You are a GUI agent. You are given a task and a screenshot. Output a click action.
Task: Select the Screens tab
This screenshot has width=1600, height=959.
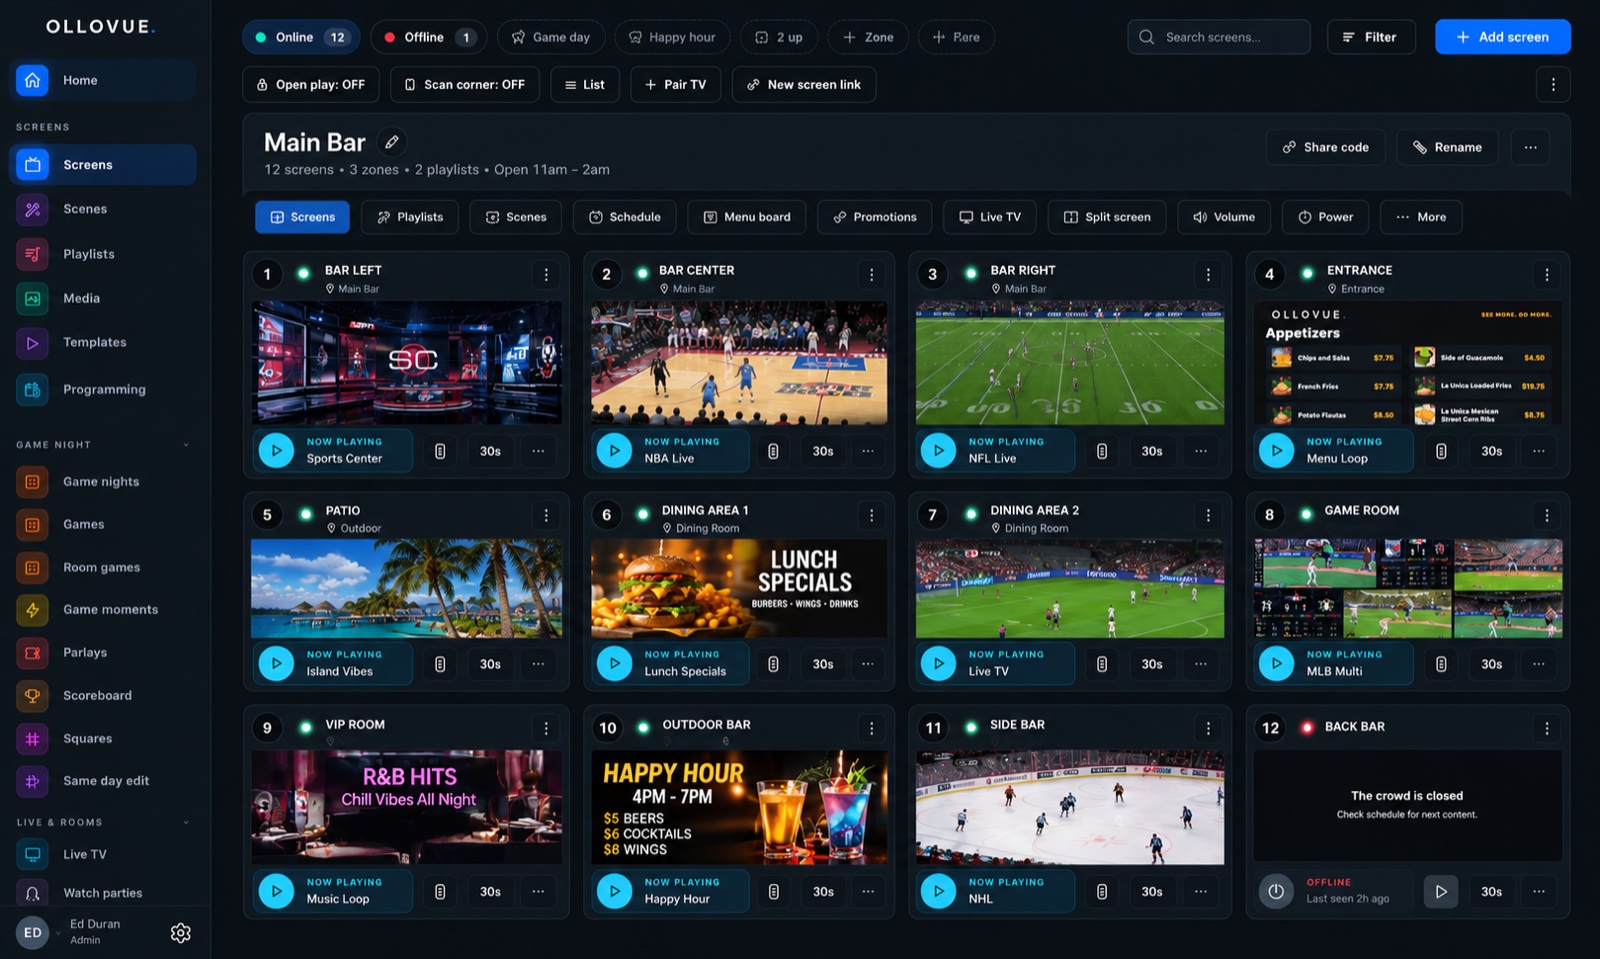tap(302, 217)
